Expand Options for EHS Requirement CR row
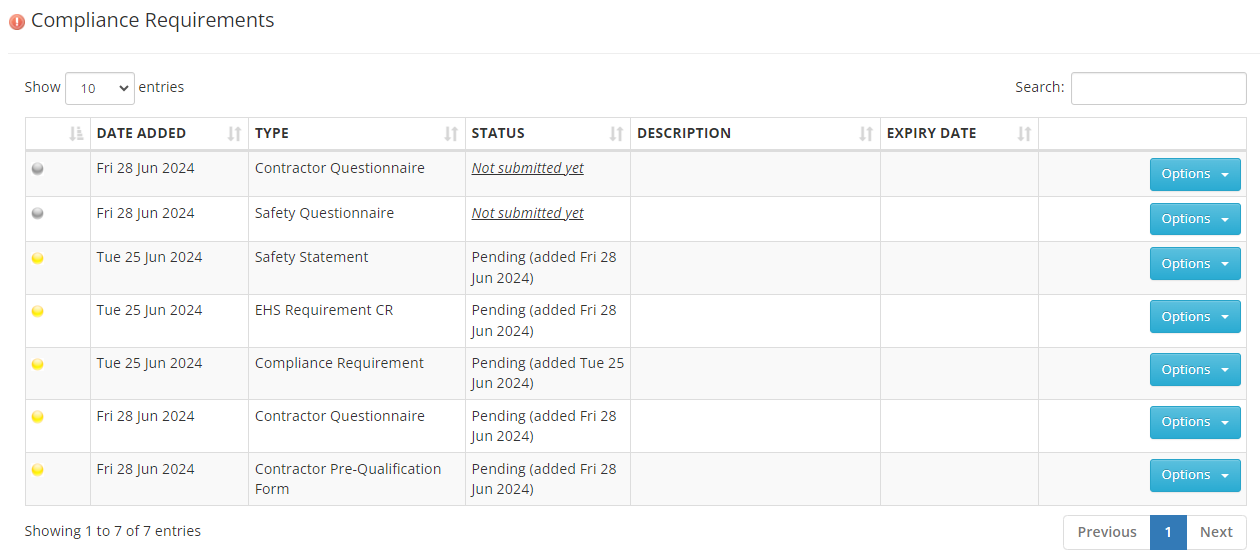Image resolution: width=1260 pixels, height=560 pixels. [1195, 317]
